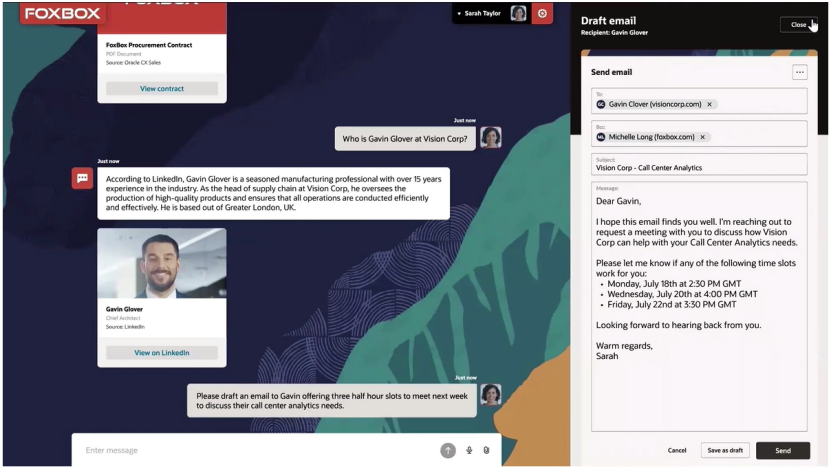Screen dimensions: 831x467
Task: Click the FOXBOX logo
Action: pos(63,13)
